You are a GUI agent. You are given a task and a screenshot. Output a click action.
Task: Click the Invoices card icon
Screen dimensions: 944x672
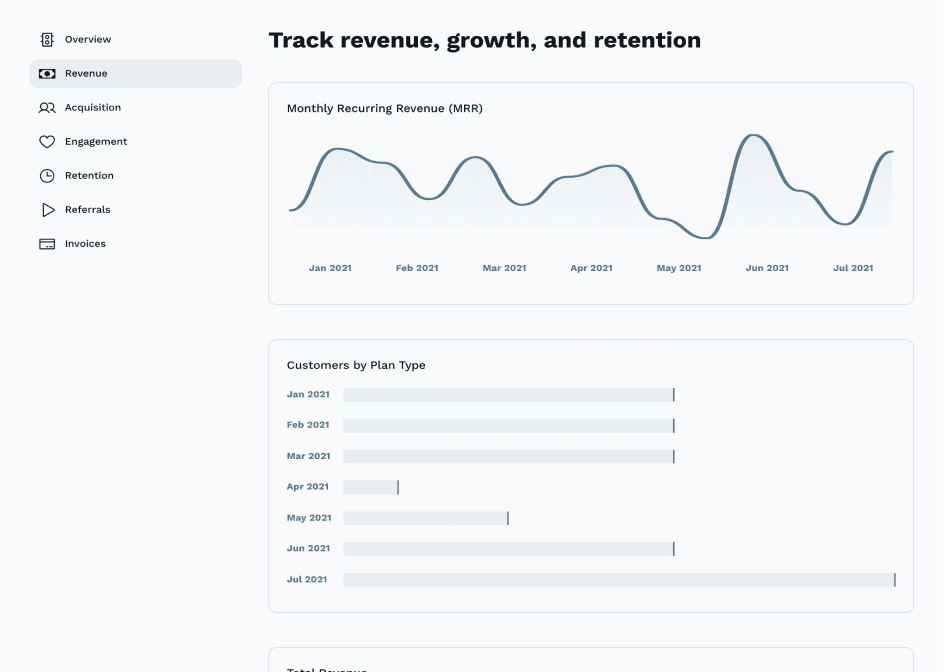[47, 244]
